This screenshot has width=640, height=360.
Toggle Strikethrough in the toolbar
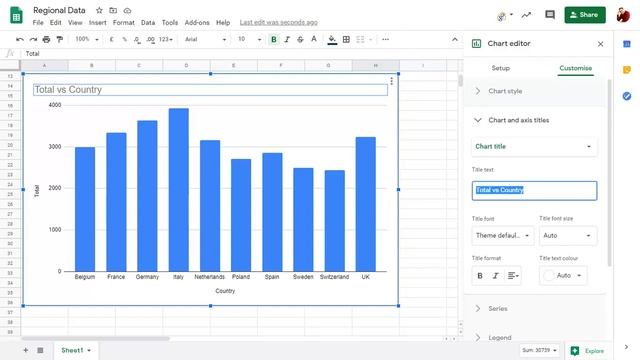(x=300, y=40)
